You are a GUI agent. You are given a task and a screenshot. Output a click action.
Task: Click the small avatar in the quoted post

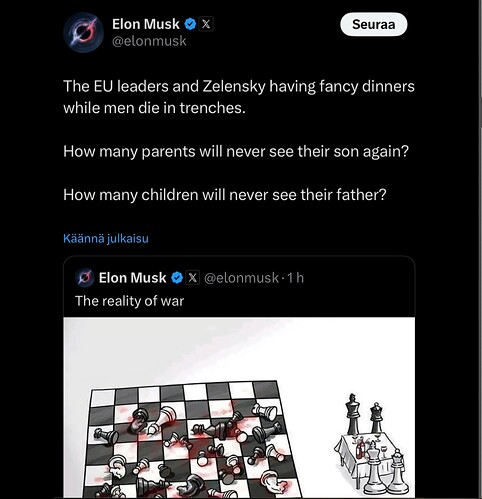85,278
